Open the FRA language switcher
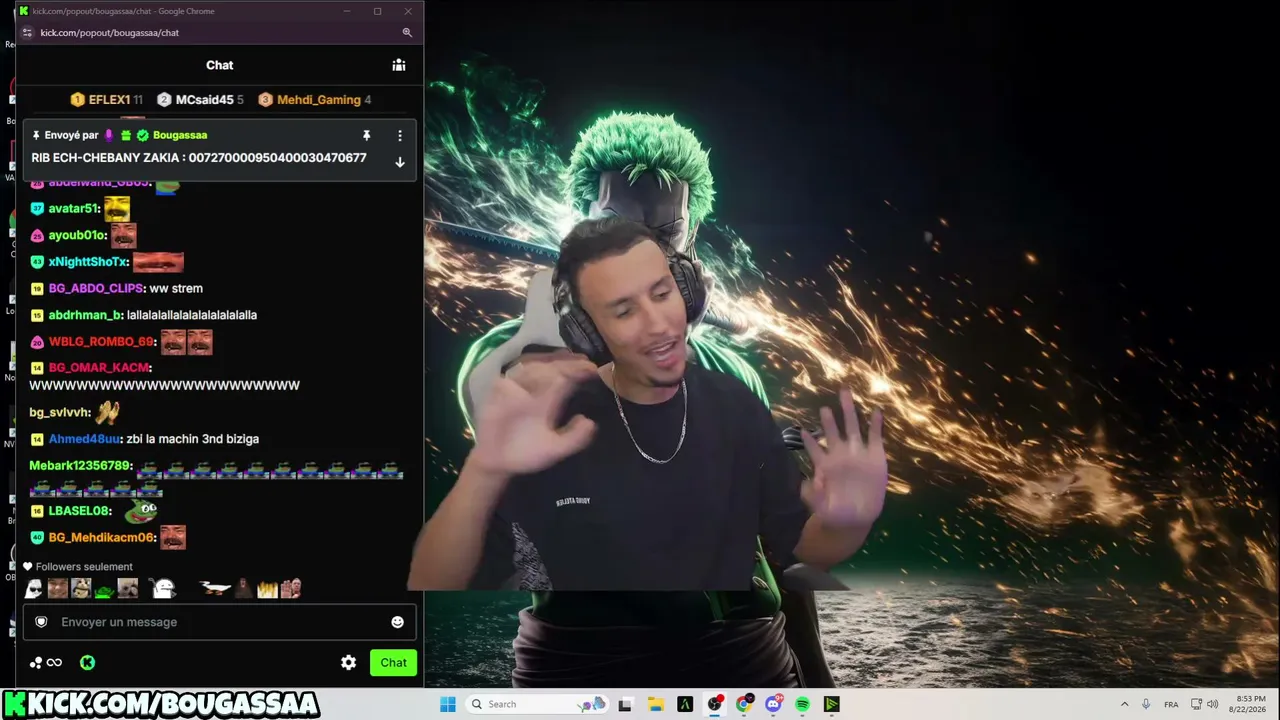Image resolution: width=1280 pixels, height=720 pixels. (1171, 704)
